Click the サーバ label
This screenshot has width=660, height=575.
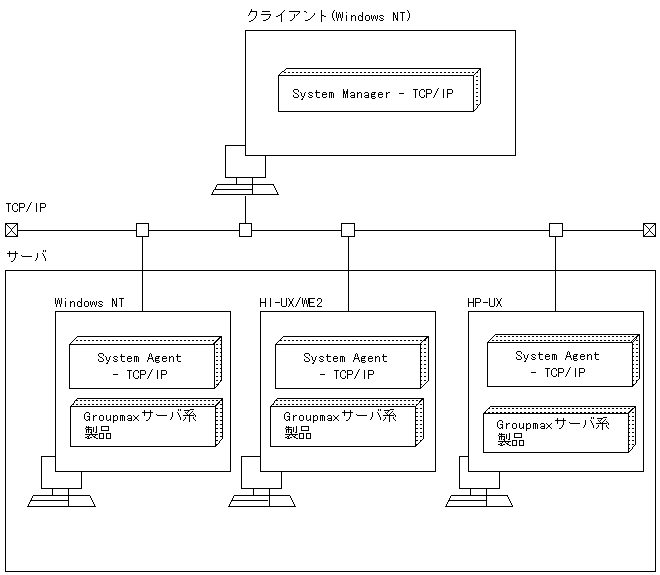tap(26, 256)
